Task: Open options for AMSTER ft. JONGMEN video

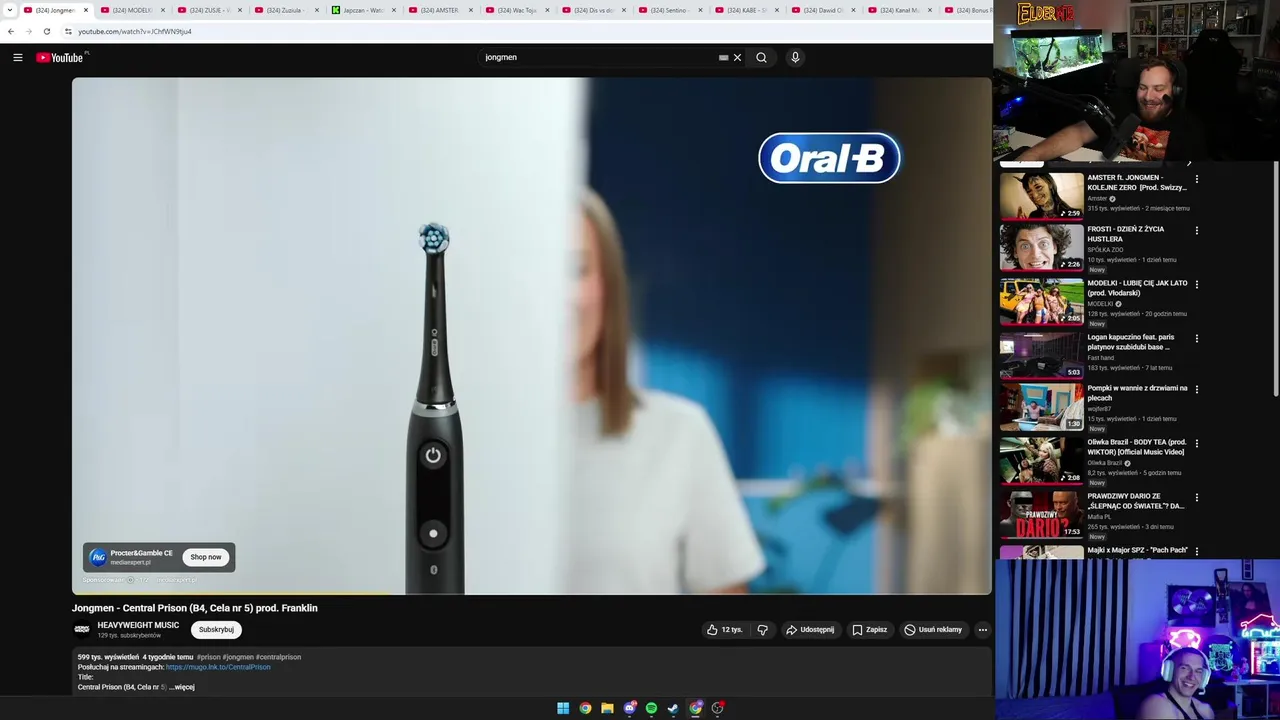Action: coord(1197,179)
